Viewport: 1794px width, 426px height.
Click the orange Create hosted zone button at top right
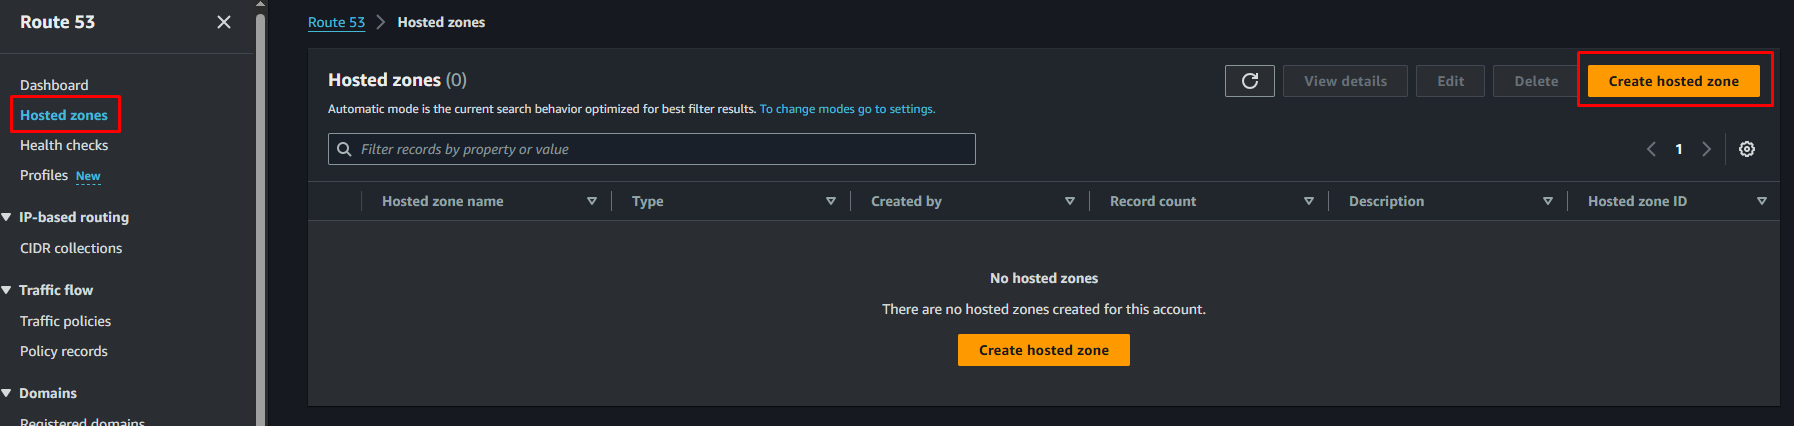tap(1673, 81)
